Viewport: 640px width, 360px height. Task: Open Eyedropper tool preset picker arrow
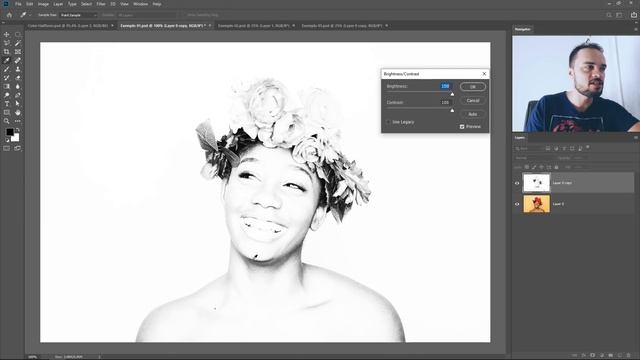(x=30, y=15)
